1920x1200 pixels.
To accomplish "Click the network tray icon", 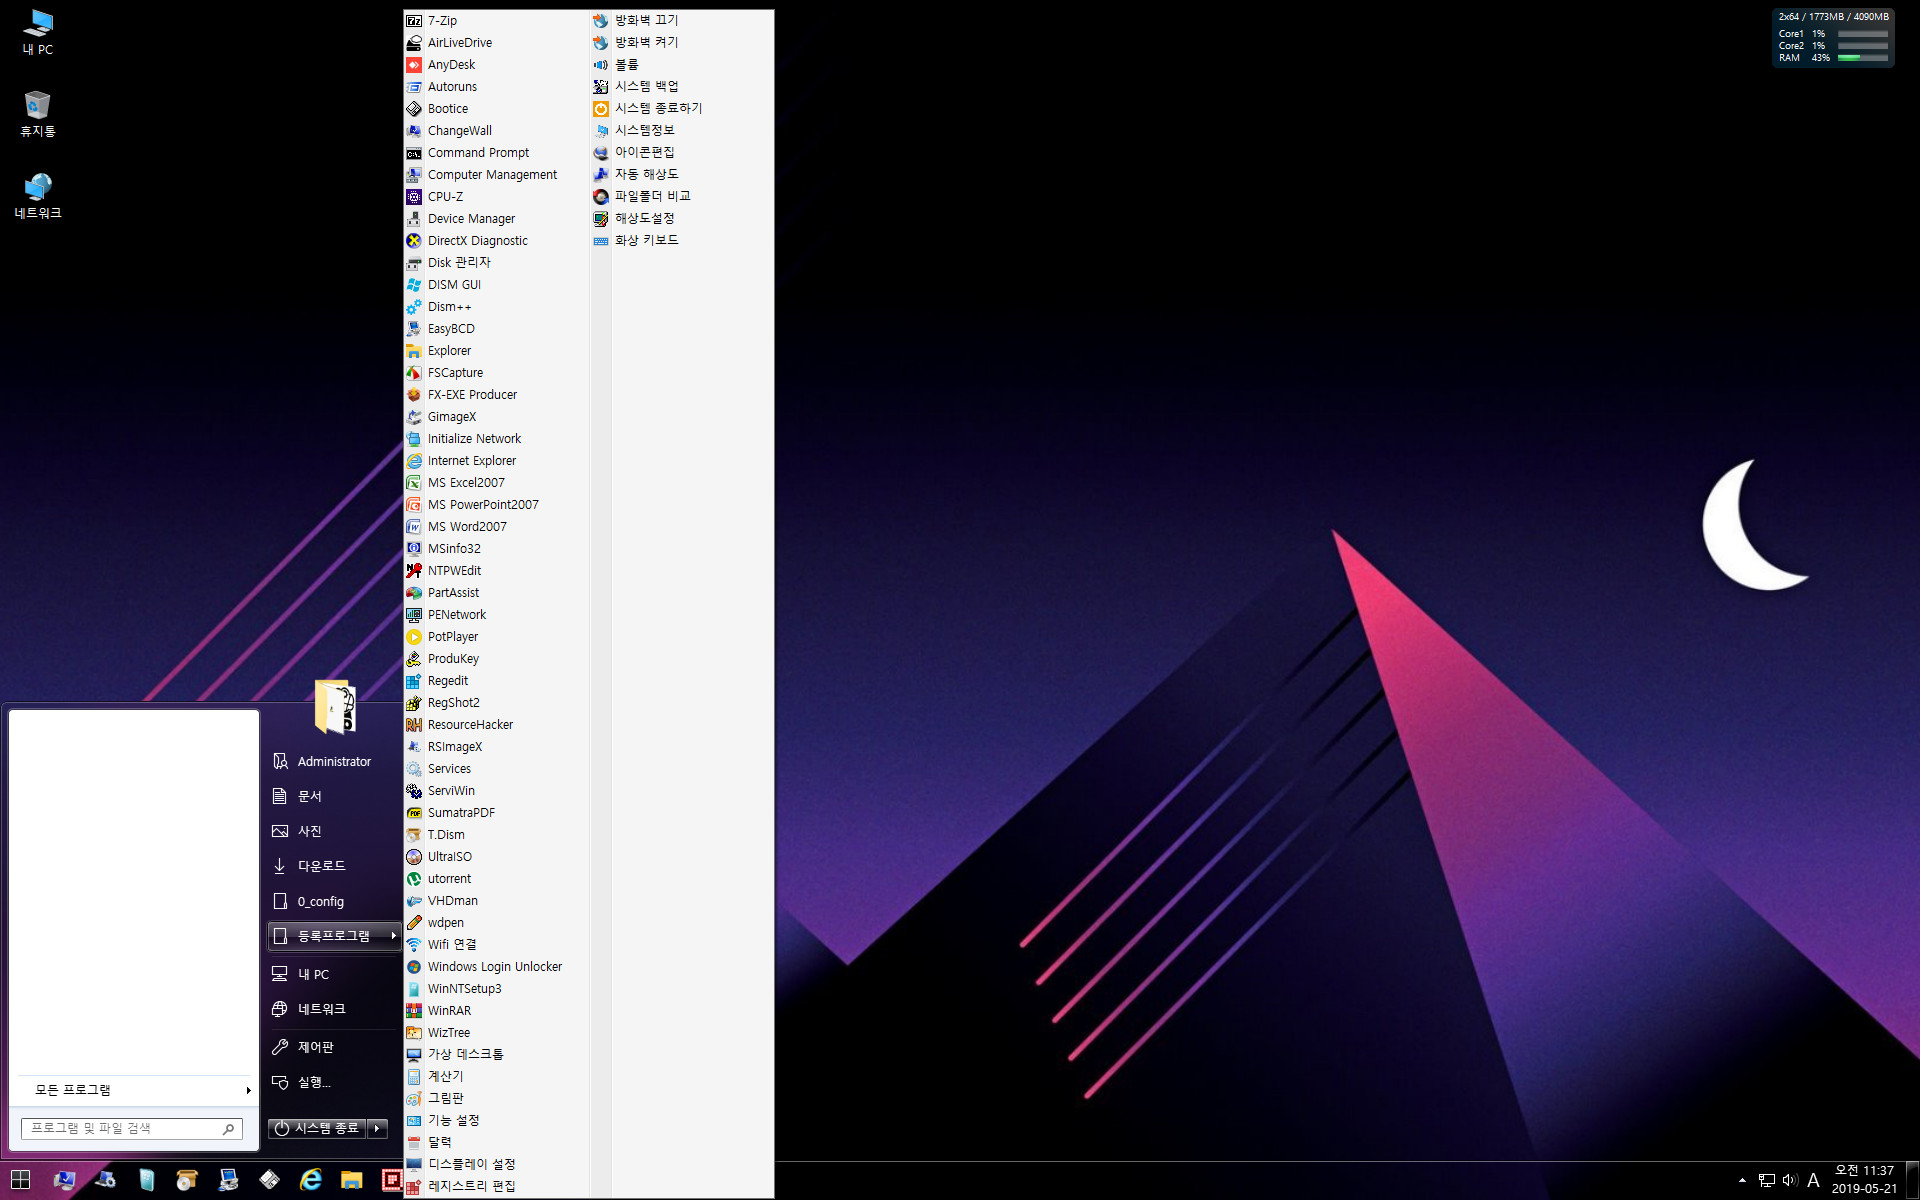I will pyautogui.click(x=1767, y=1180).
